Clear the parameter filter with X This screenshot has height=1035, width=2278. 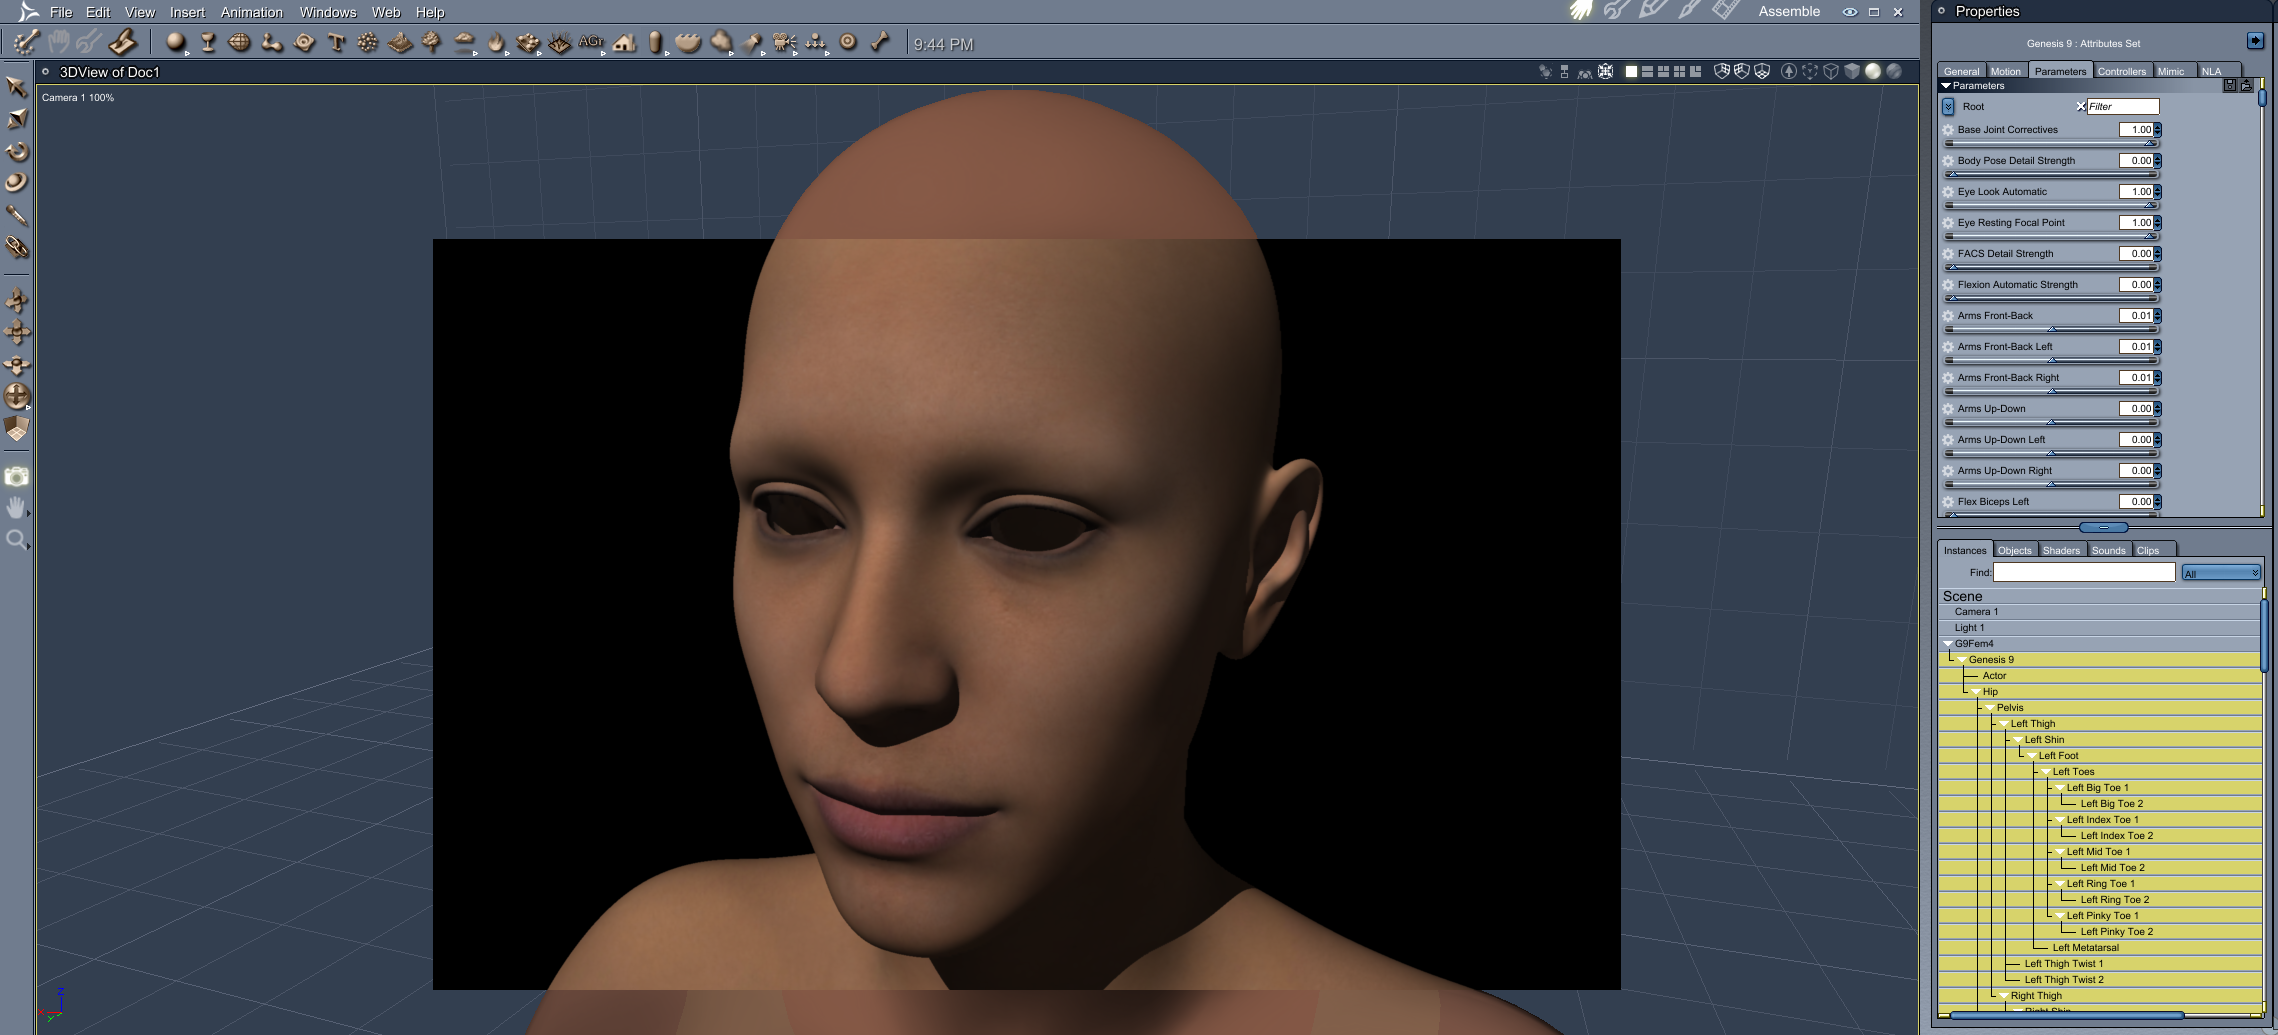pos(2081,106)
